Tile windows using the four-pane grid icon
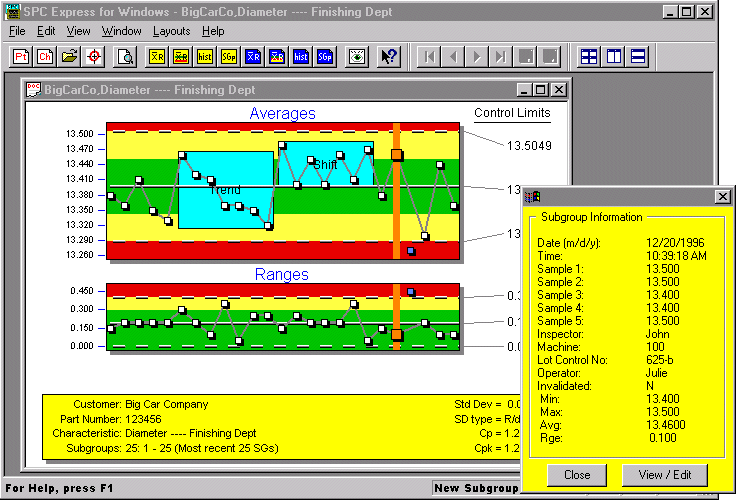This screenshot has height=500, width=736. point(590,57)
